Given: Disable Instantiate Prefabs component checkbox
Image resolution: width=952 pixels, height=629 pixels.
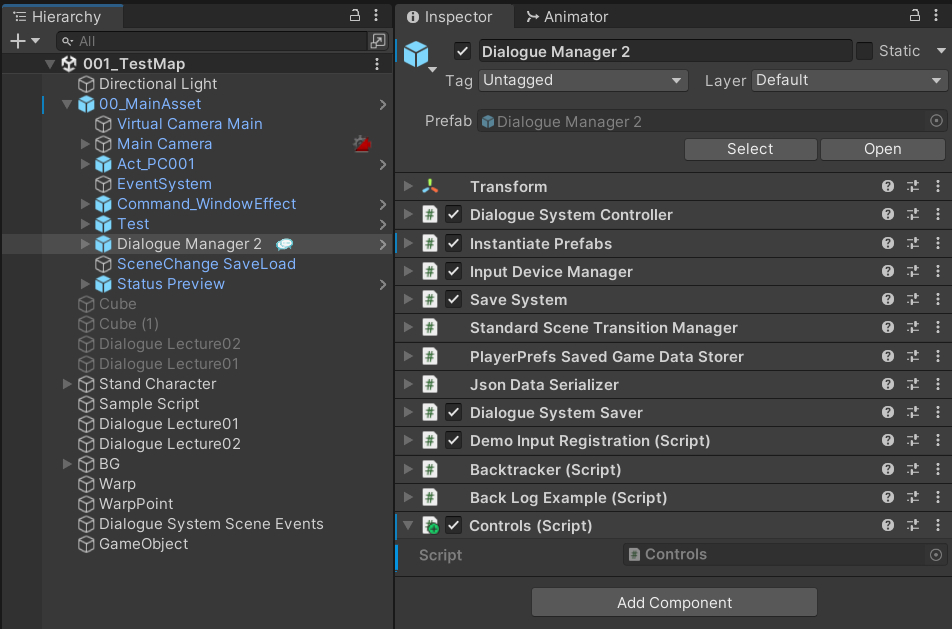Looking at the screenshot, I should [x=454, y=243].
